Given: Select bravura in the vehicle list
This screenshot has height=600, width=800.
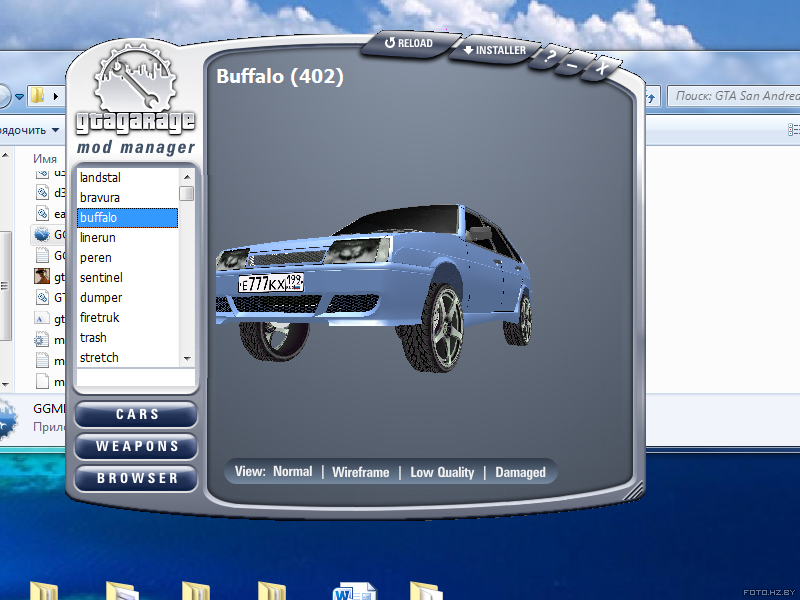Looking at the screenshot, I should [128, 197].
